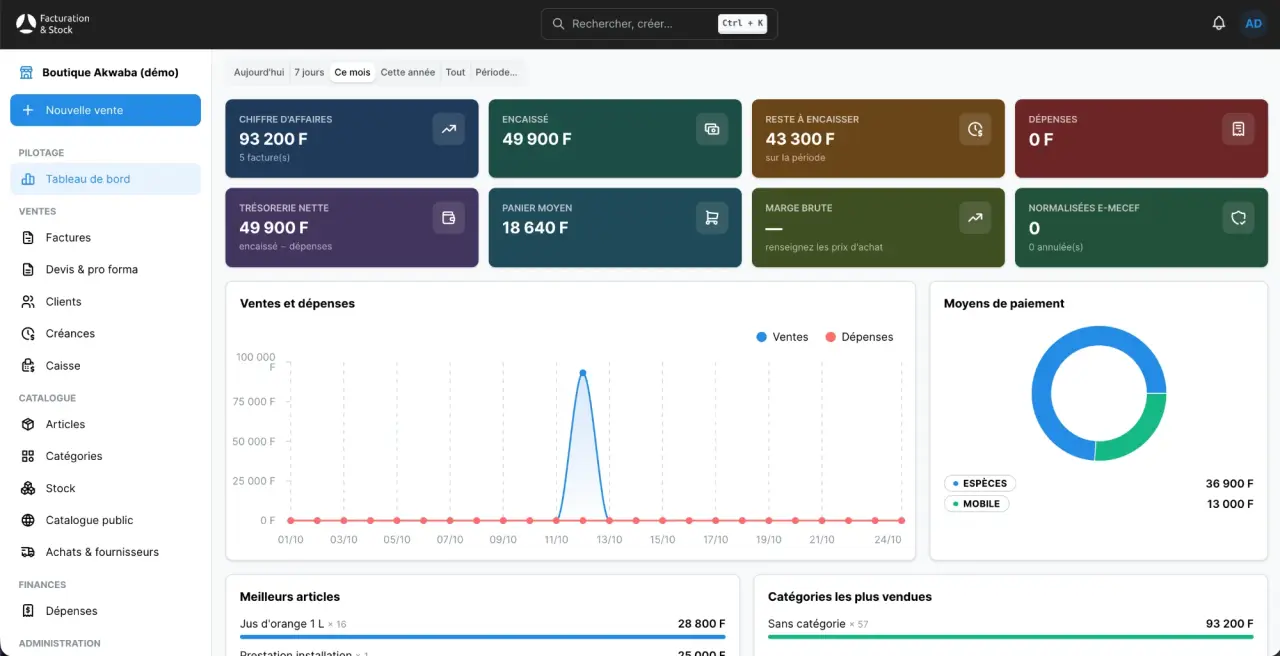
Task: Click the Jus d'orange 1 L progress bar
Action: coord(482,637)
